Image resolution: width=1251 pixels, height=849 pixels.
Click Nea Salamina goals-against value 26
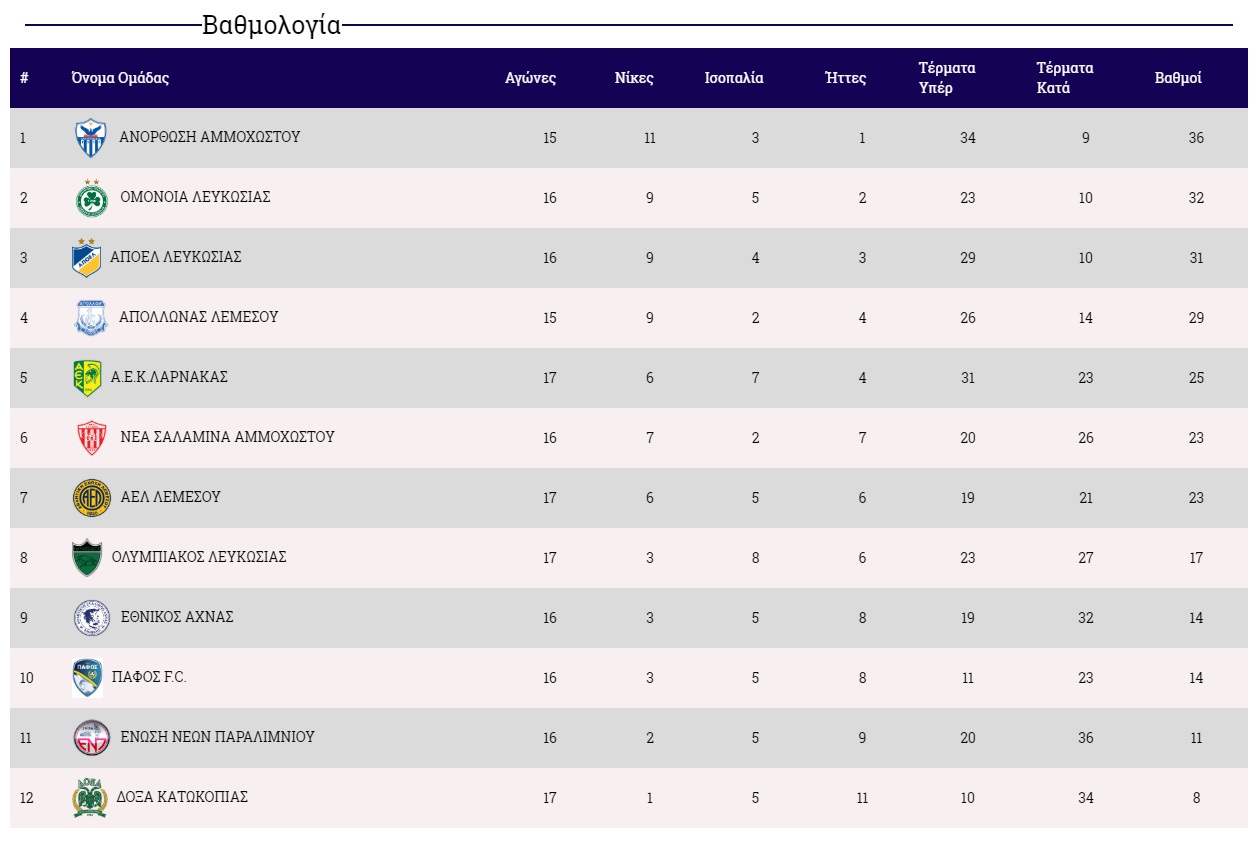coord(1086,438)
